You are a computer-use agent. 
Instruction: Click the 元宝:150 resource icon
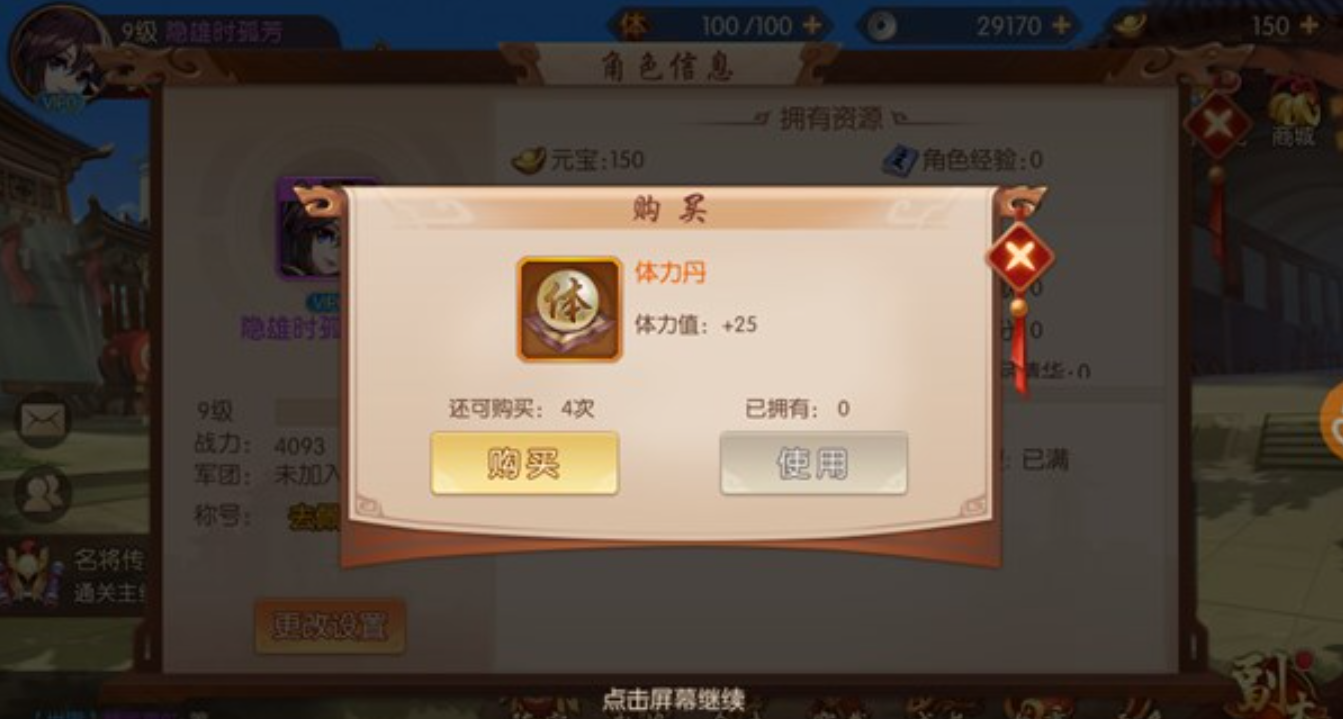click(x=528, y=160)
